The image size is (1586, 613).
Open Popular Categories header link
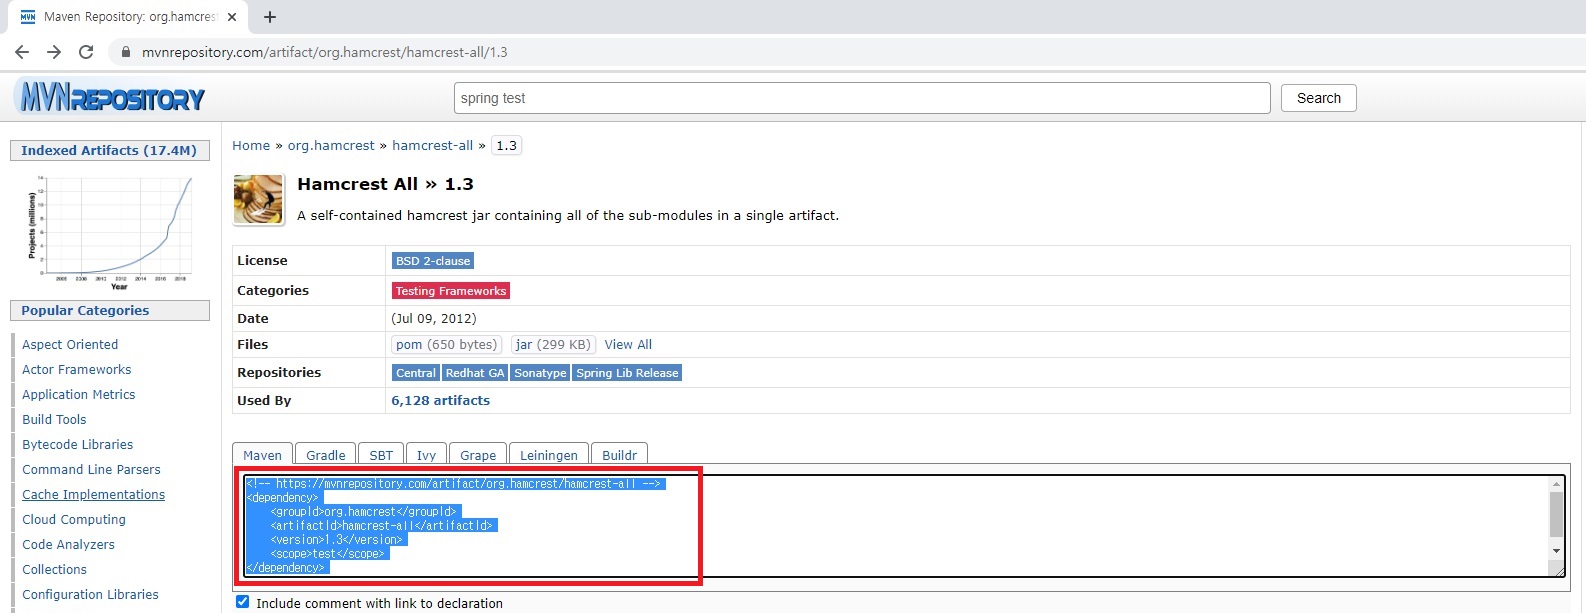[x=85, y=310]
